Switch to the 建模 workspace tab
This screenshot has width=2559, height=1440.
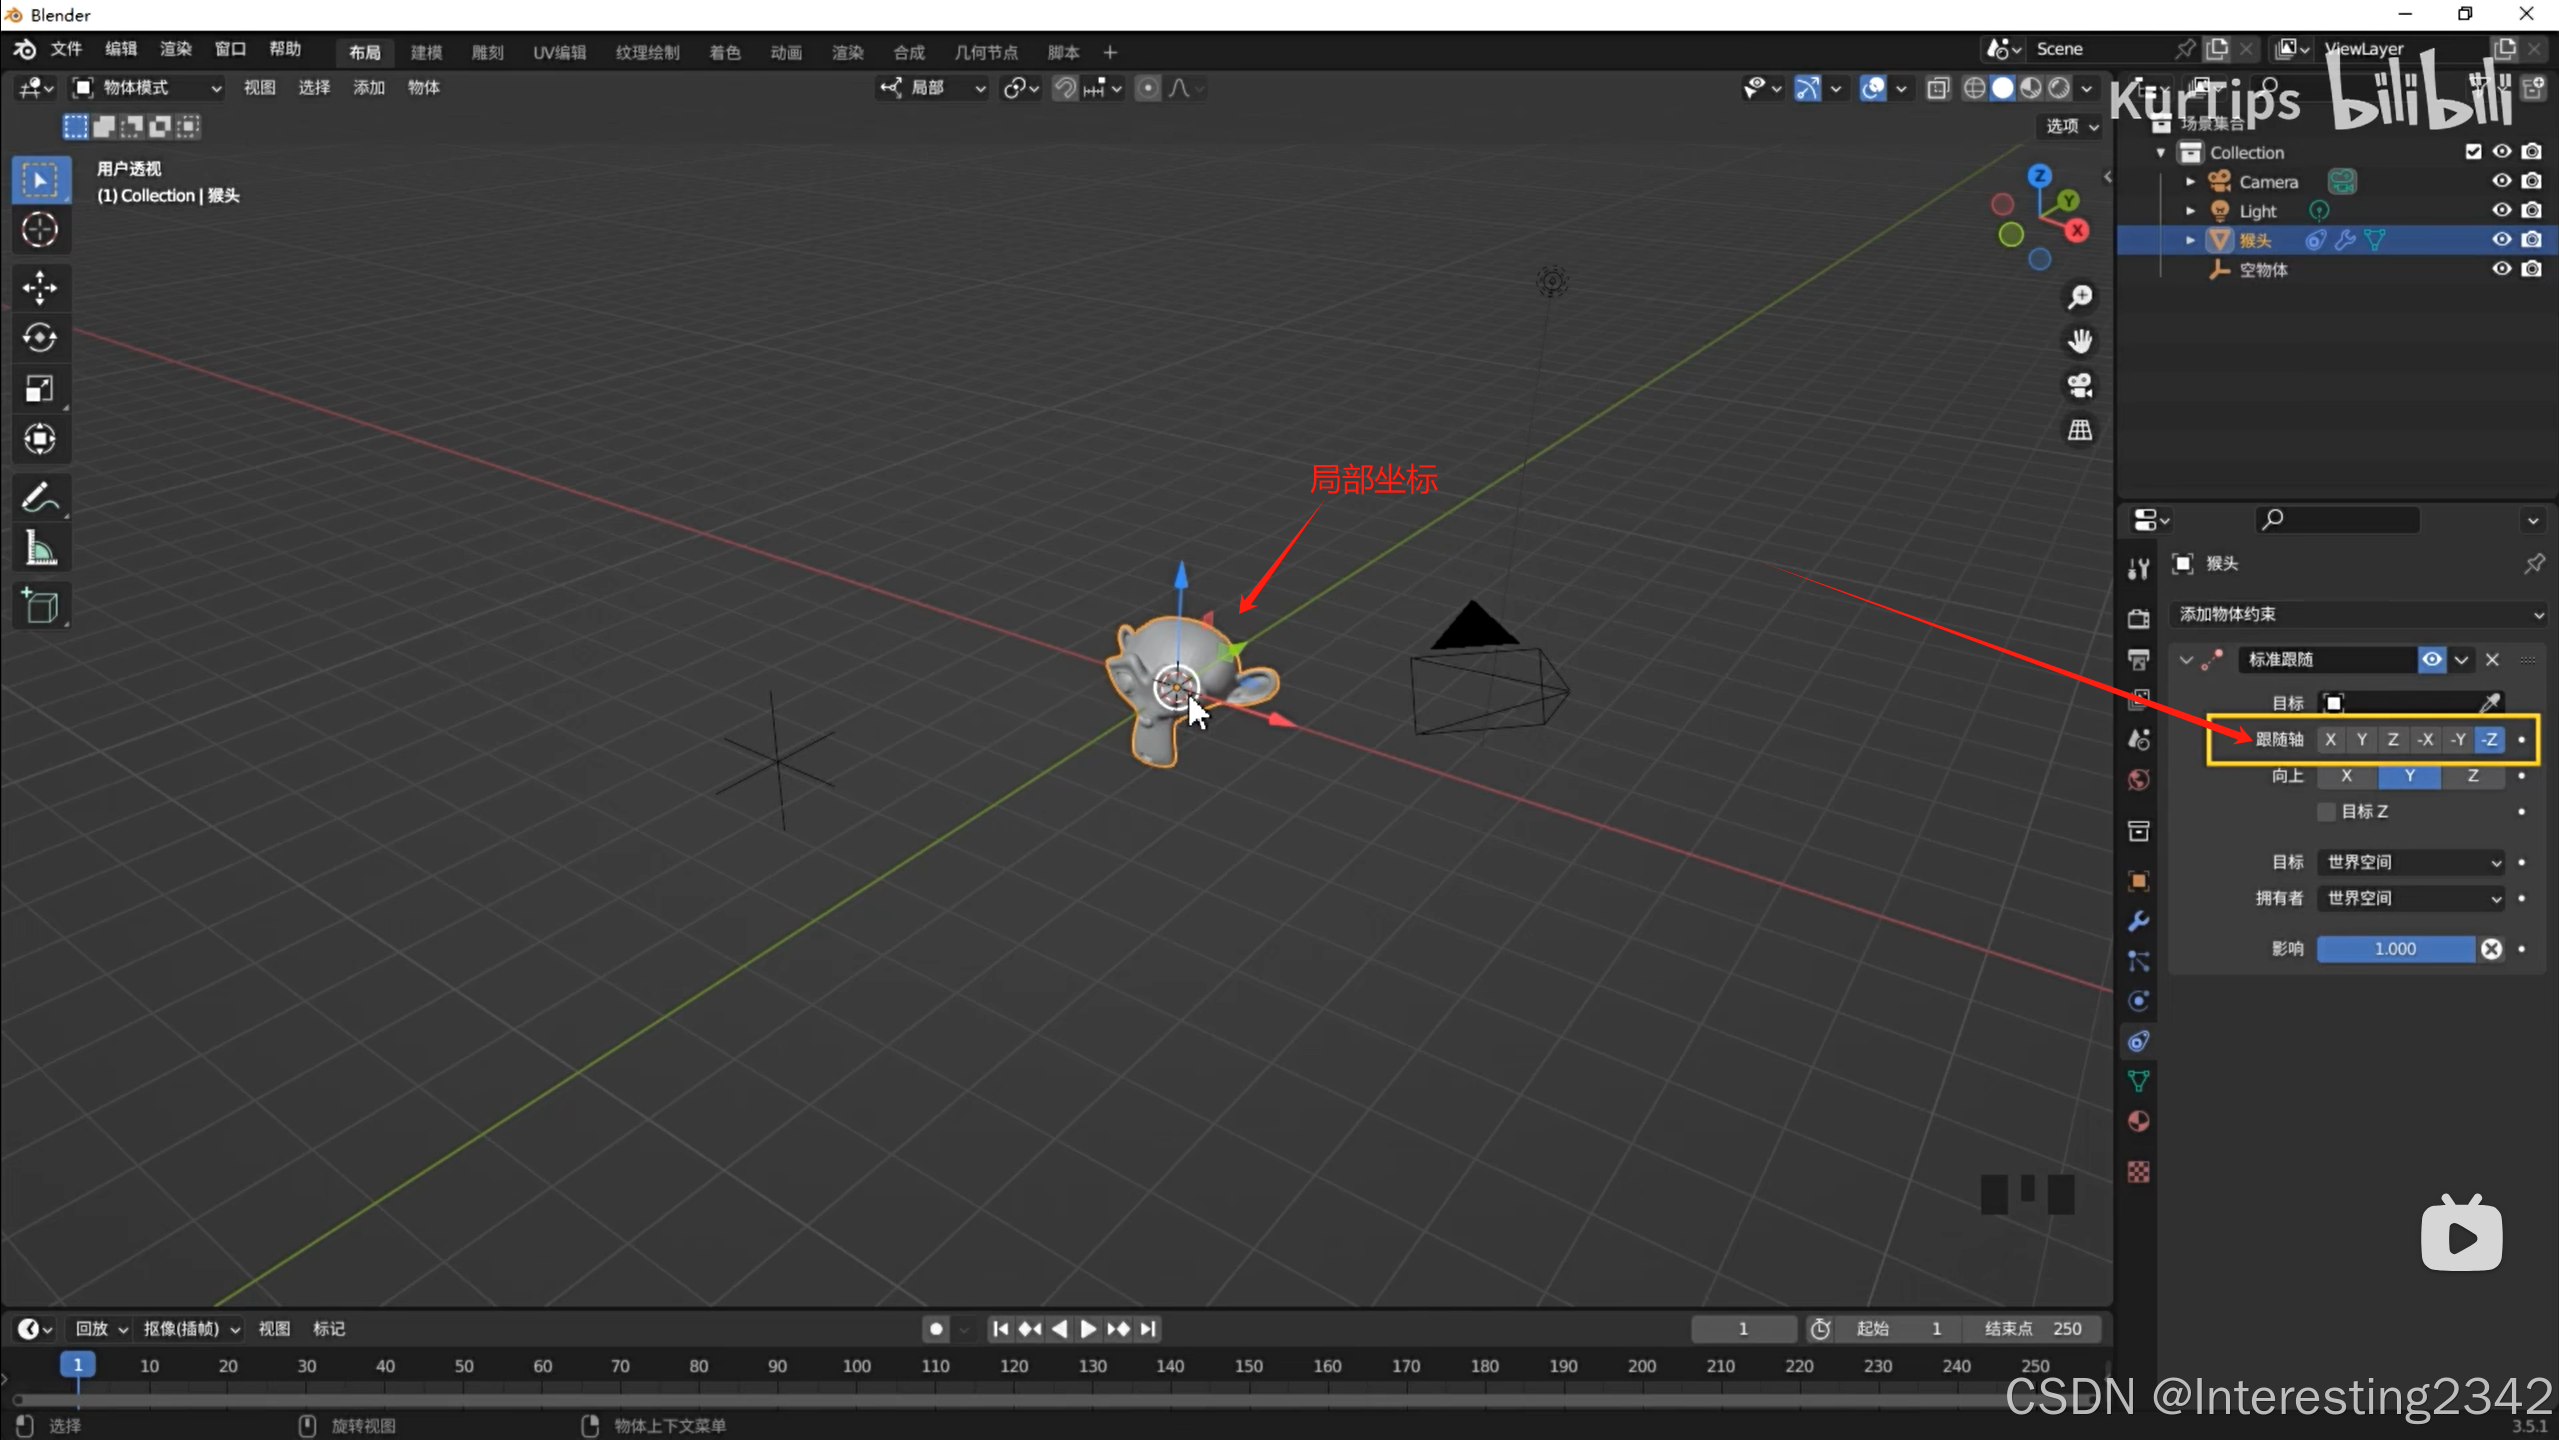[426, 52]
